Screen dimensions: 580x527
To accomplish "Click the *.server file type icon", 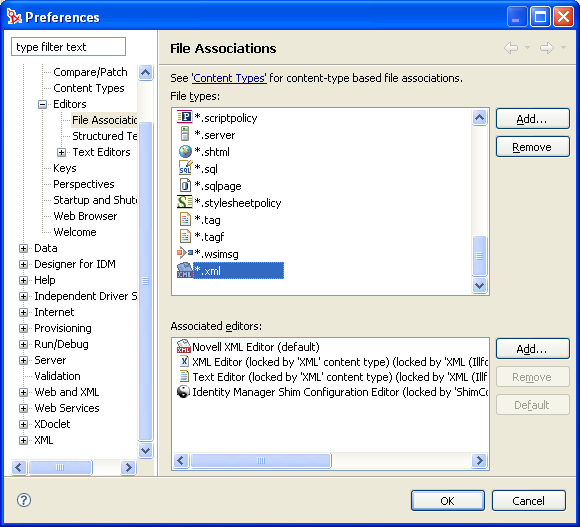I will coord(185,135).
